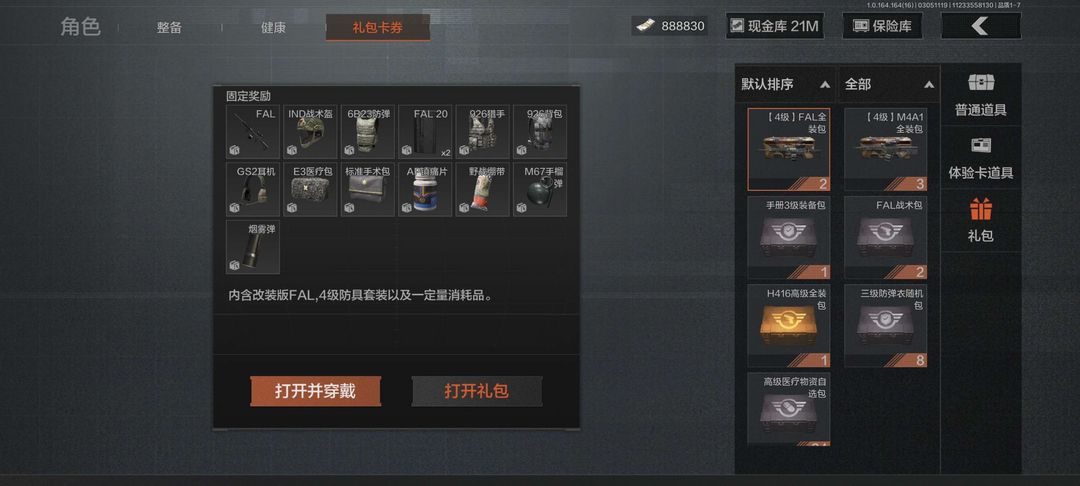The width and height of the screenshot is (1080, 486).
Task: Click the E3医疗包 medical kit icon
Action: coord(310,189)
